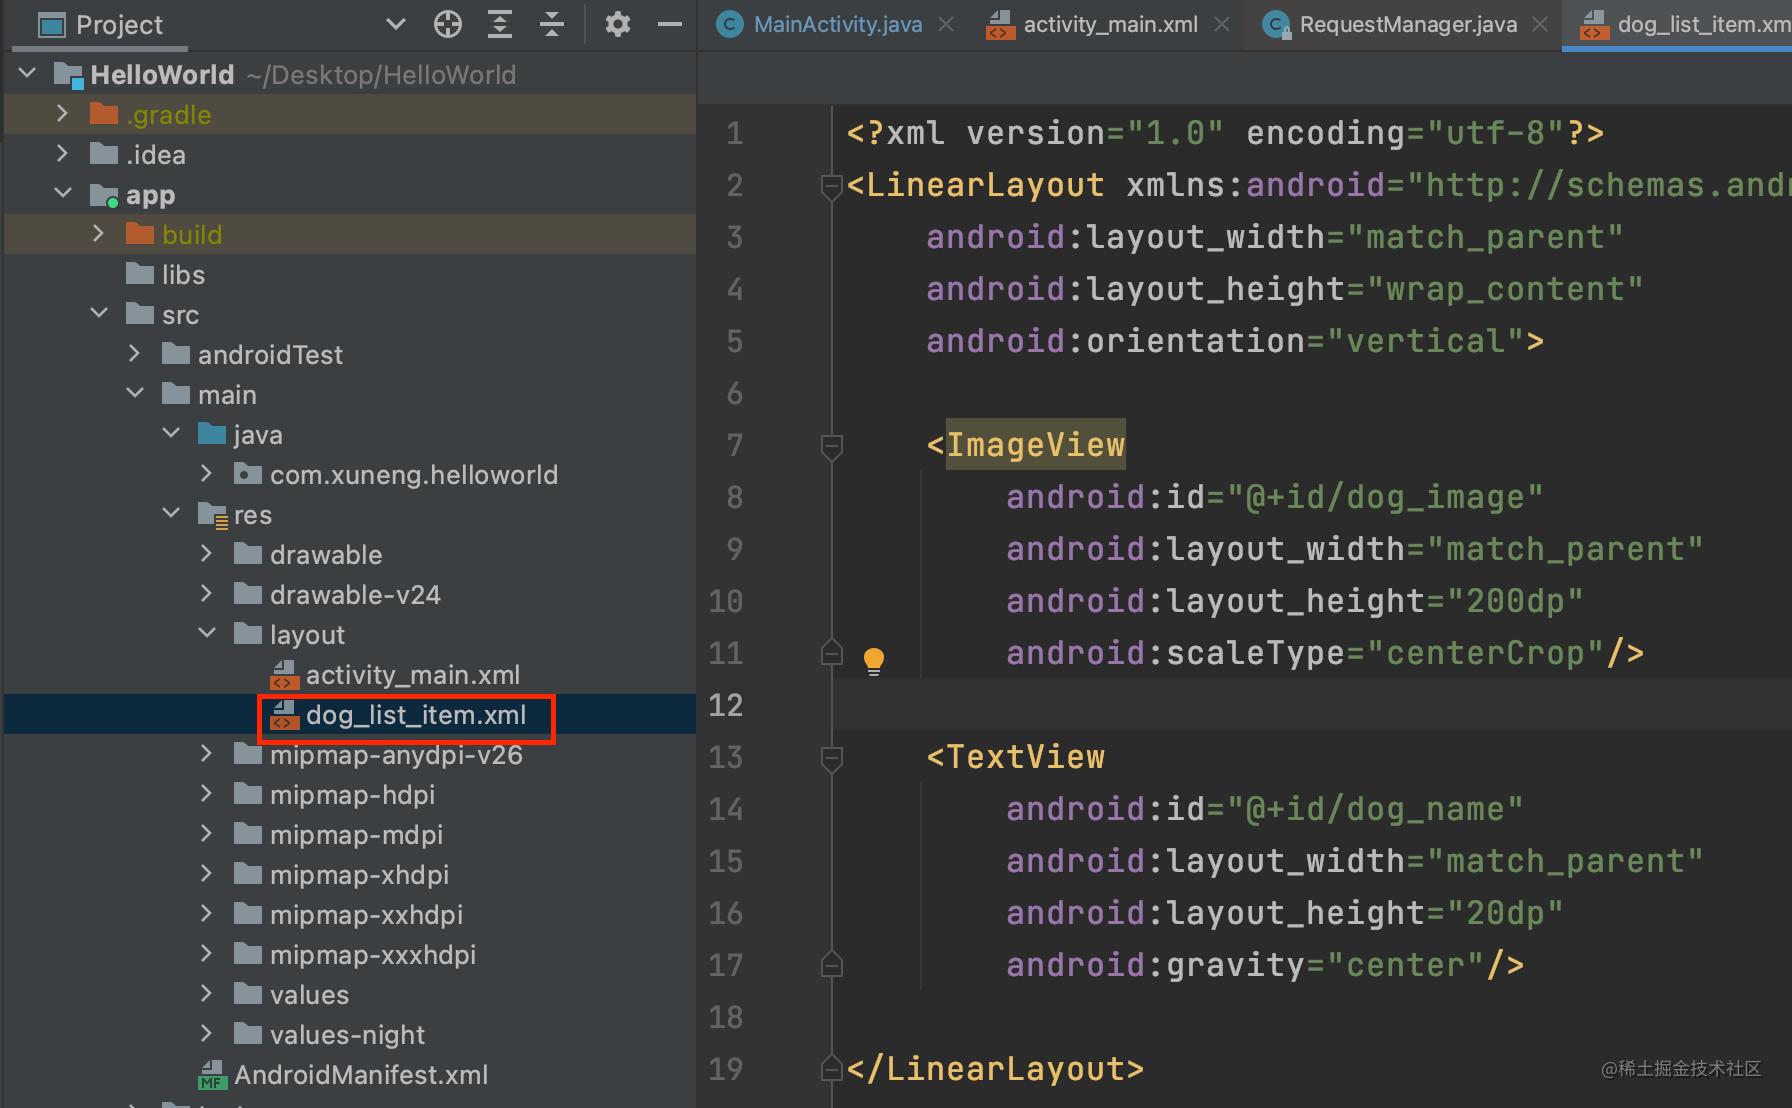Viewport: 1792px width, 1108px height.
Task: Fold the LinearLayout root at line 2
Action: coord(831,186)
